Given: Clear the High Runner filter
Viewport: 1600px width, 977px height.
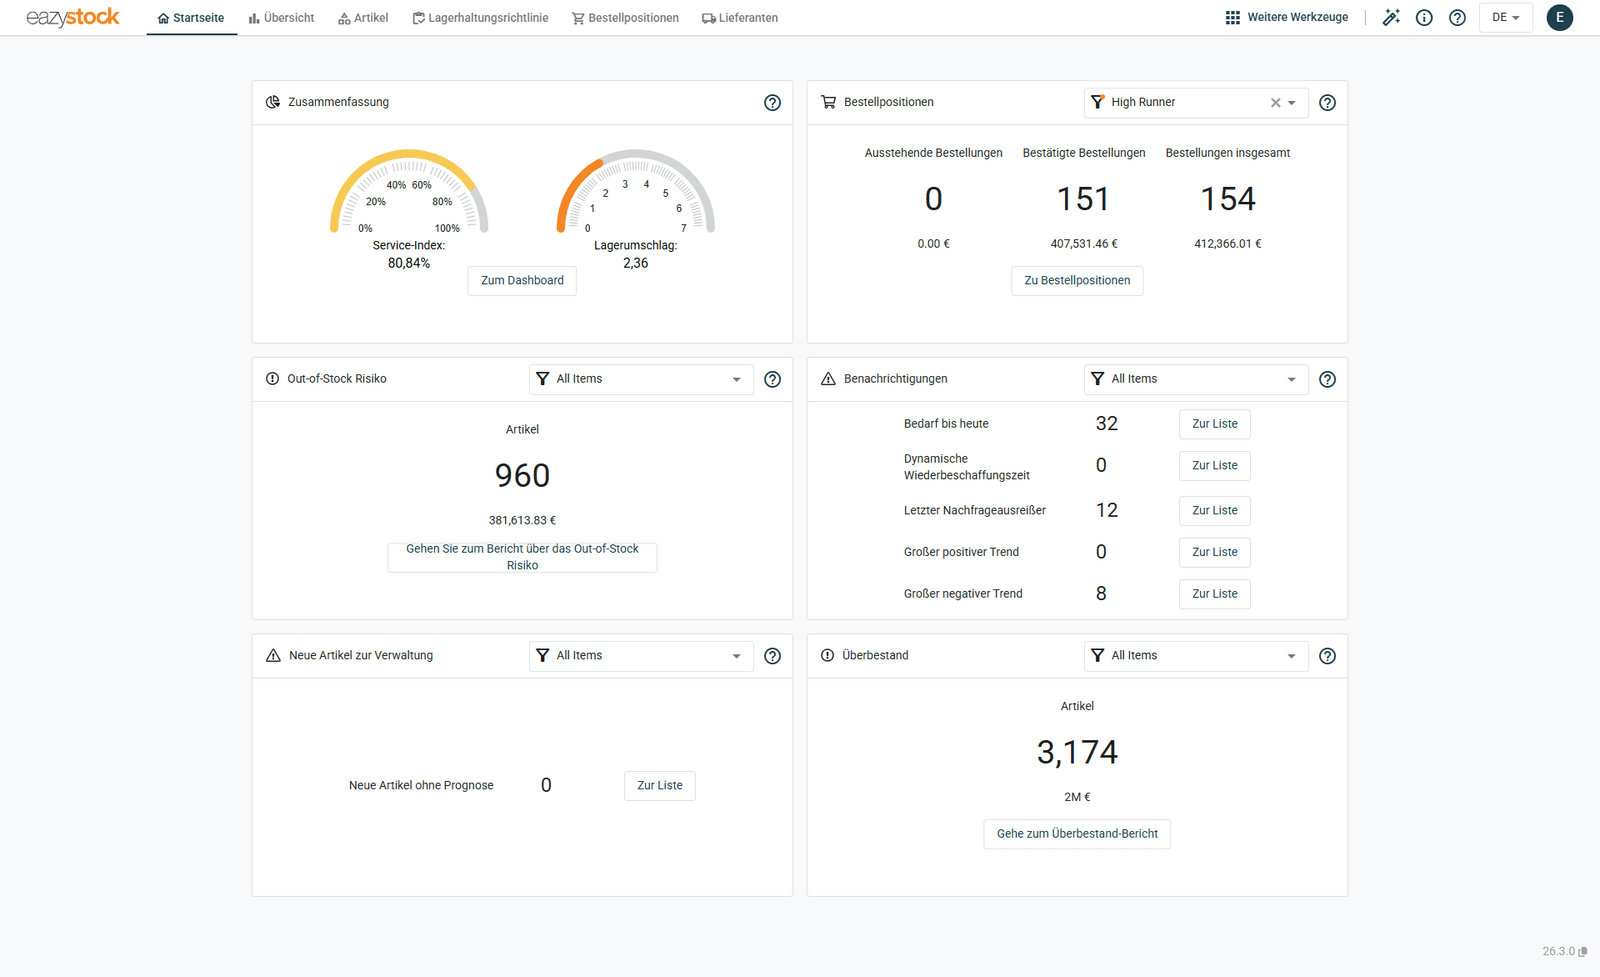Looking at the screenshot, I should point(1275,103).
